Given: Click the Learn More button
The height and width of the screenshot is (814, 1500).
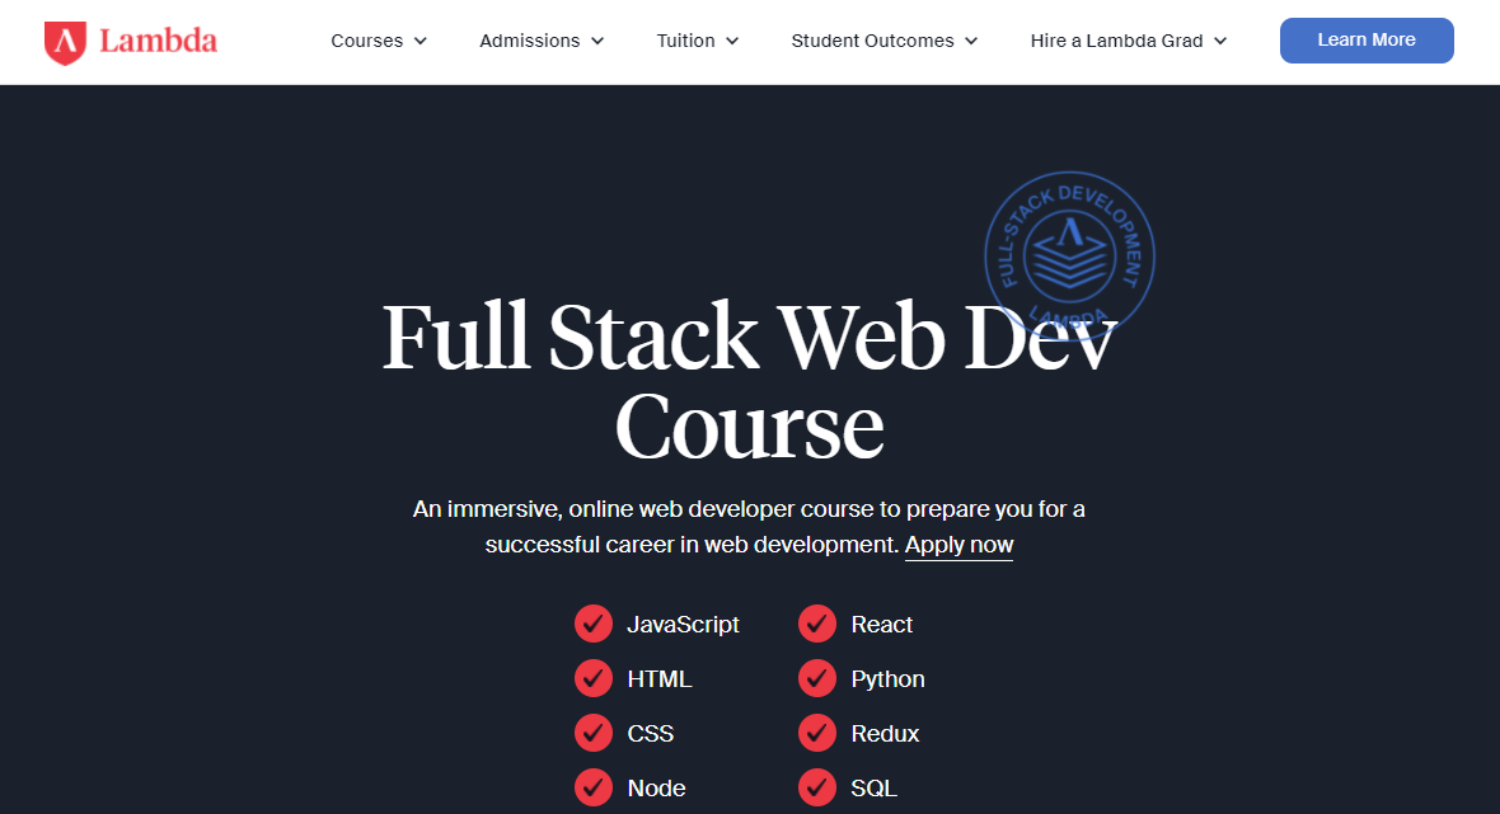Looking at the screenshot, I should (x=1366, y=40).
